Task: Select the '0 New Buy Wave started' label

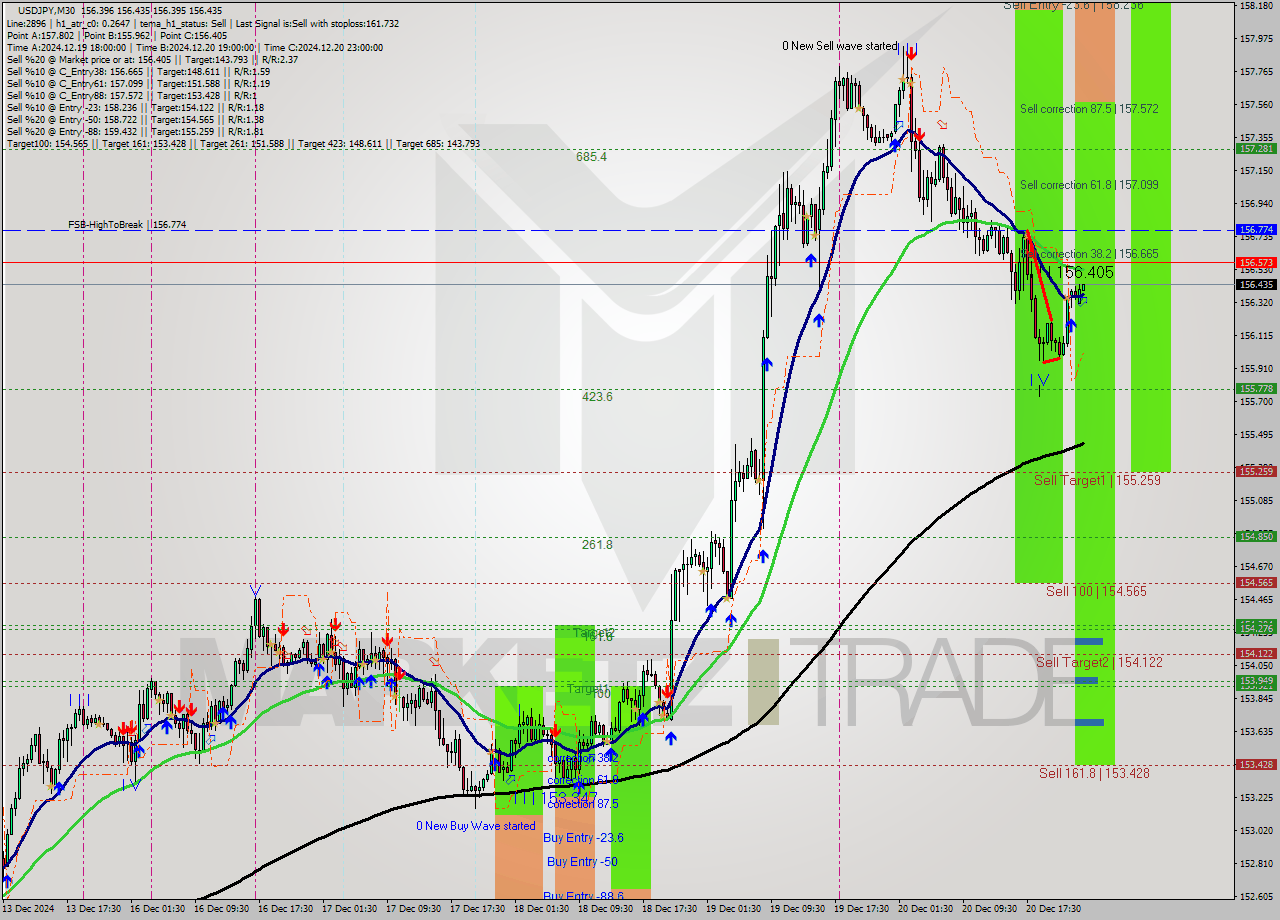Action: pos(476,826)
